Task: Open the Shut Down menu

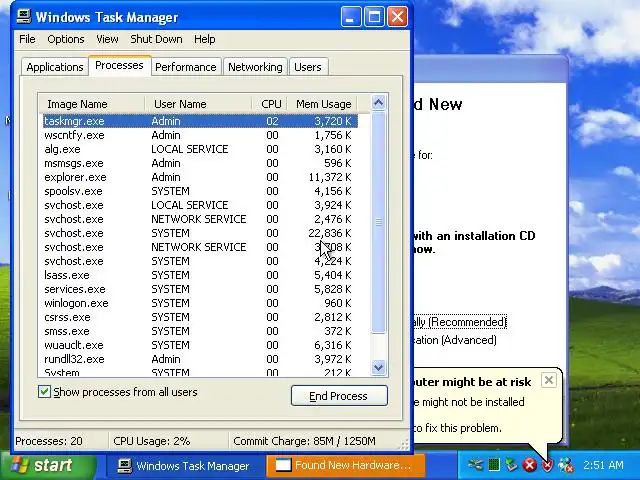Action: pos(156,39)
